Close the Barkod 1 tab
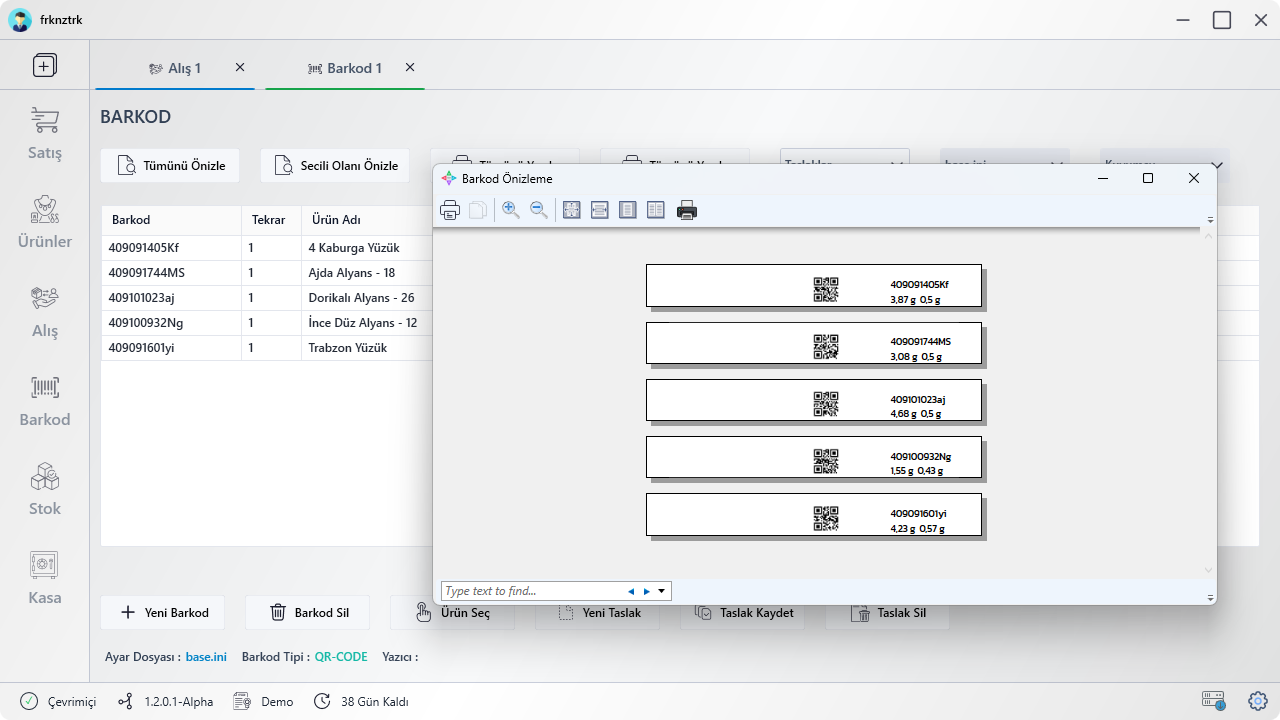 [x=410, y=67]
